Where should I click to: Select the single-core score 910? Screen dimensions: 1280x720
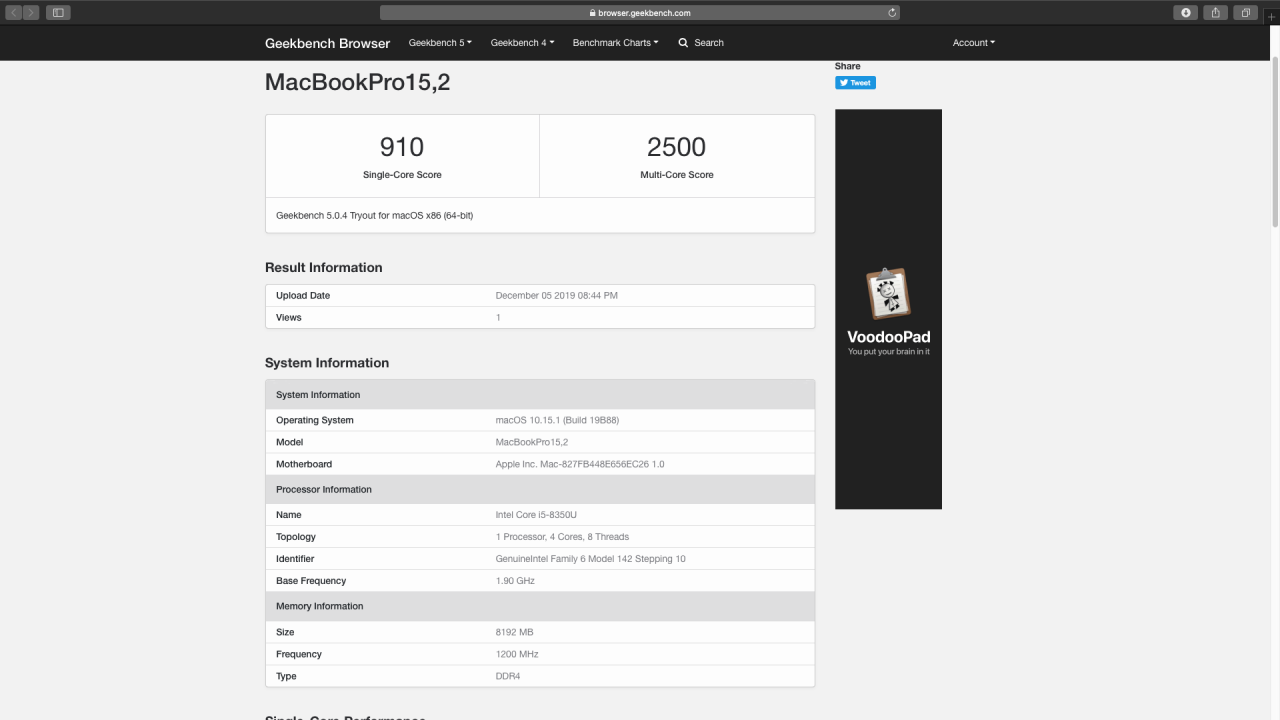pyautogui.click(x=402, y=147)
